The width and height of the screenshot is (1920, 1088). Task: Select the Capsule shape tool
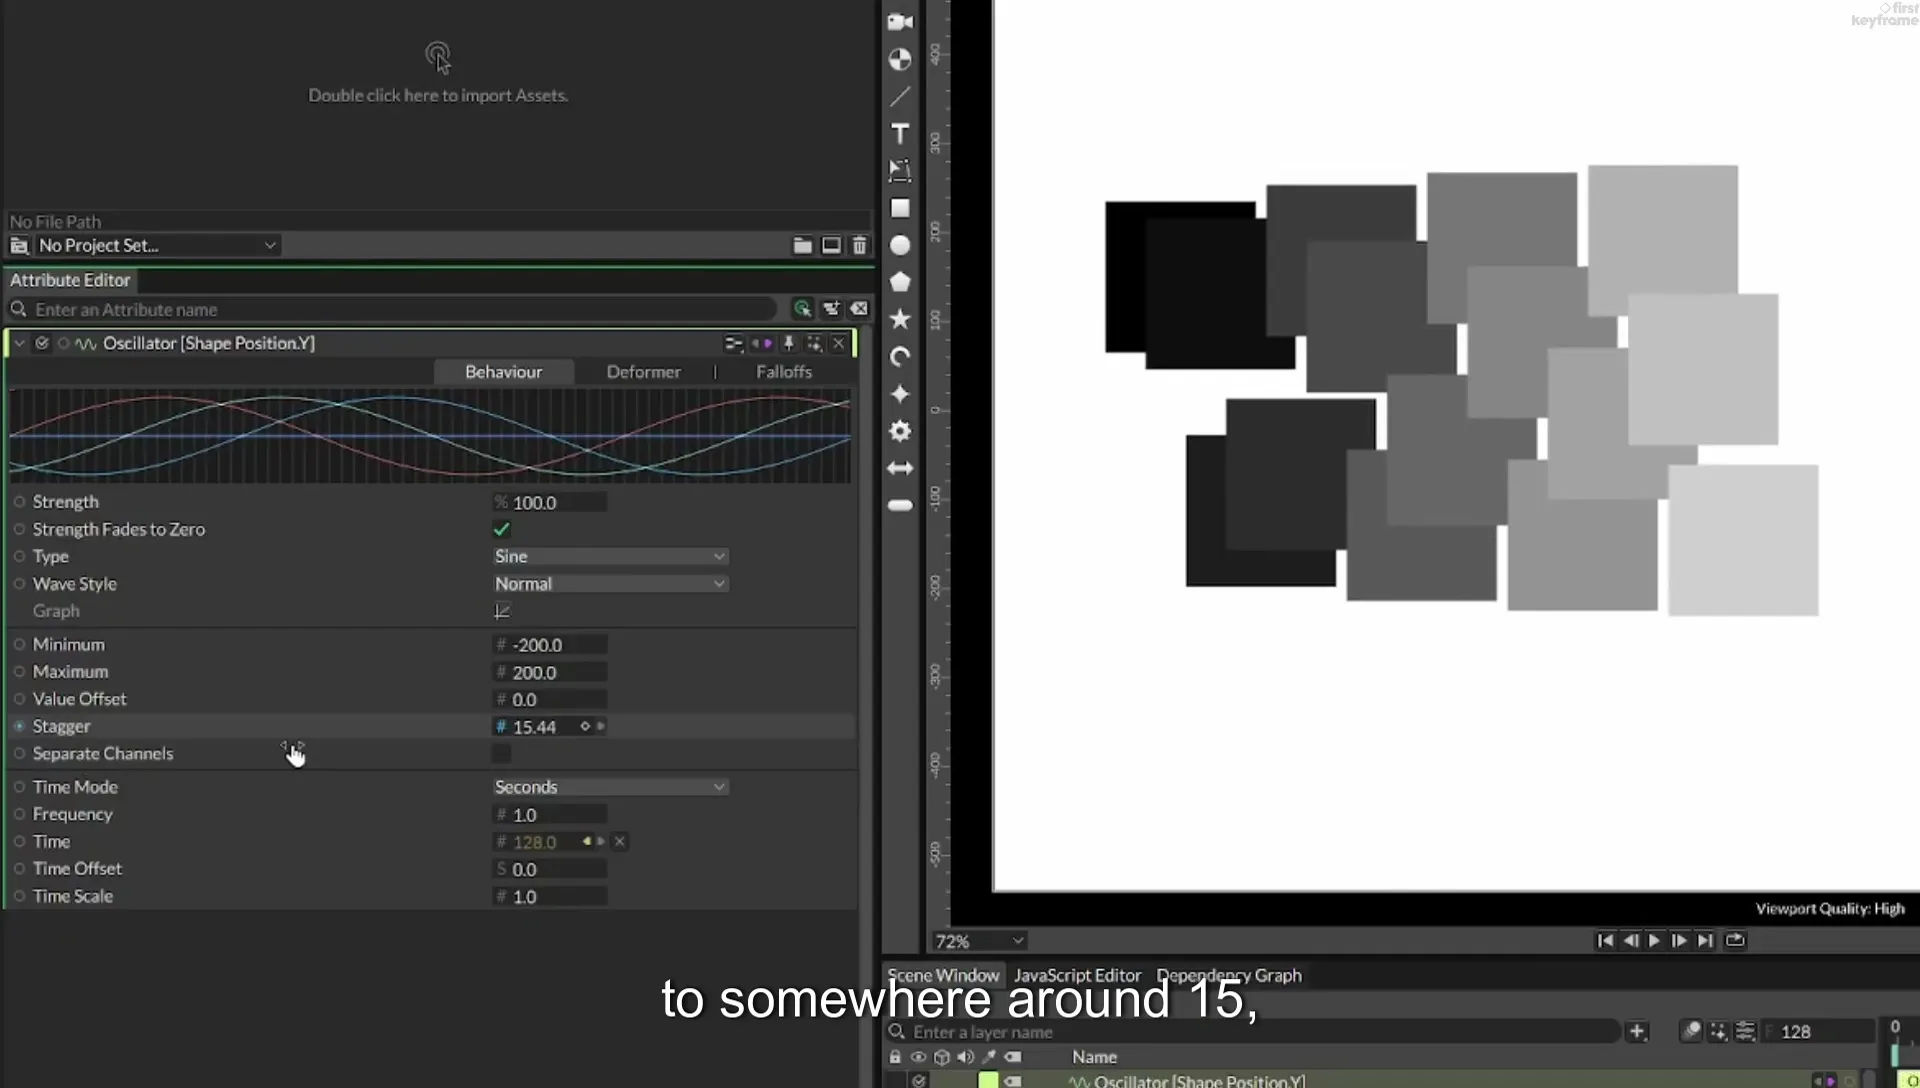[x=900, y=505]
